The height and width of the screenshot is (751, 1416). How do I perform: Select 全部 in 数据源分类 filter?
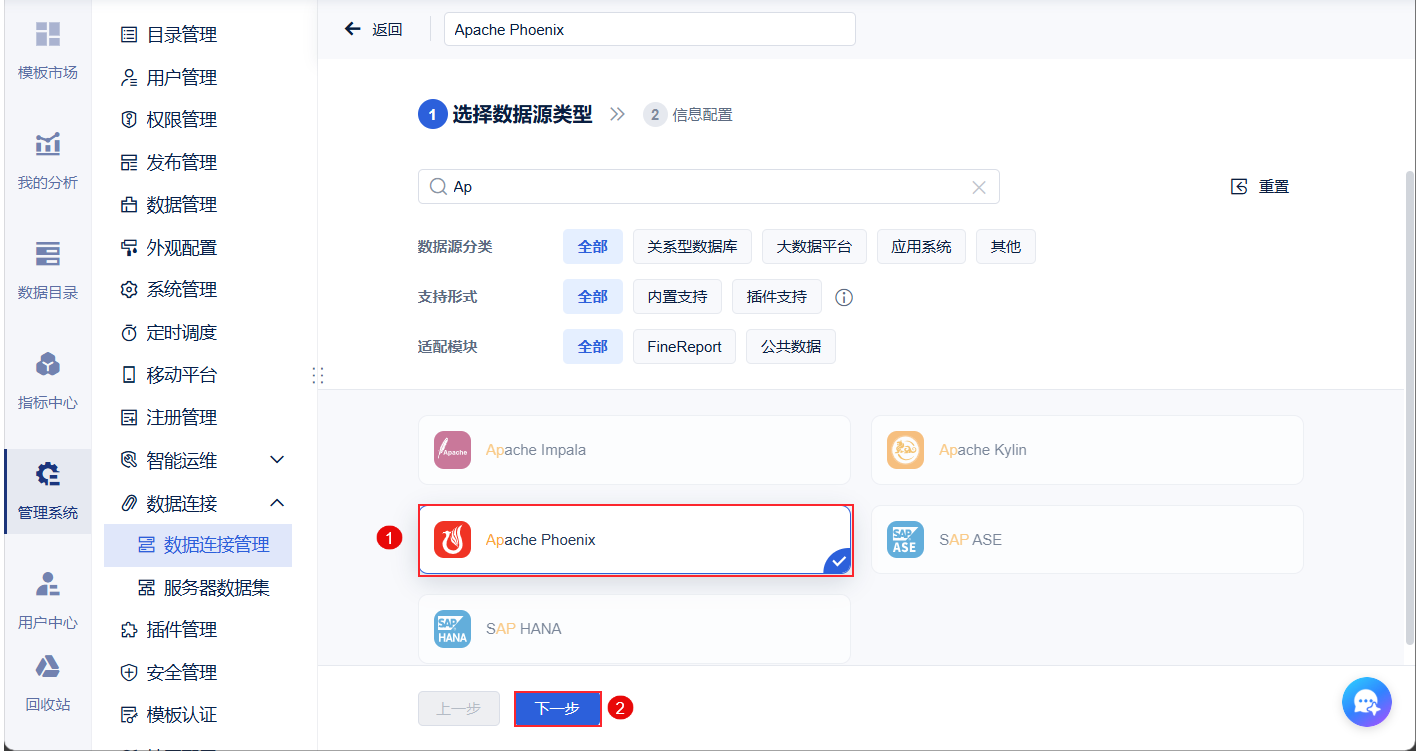coord(593,247)
